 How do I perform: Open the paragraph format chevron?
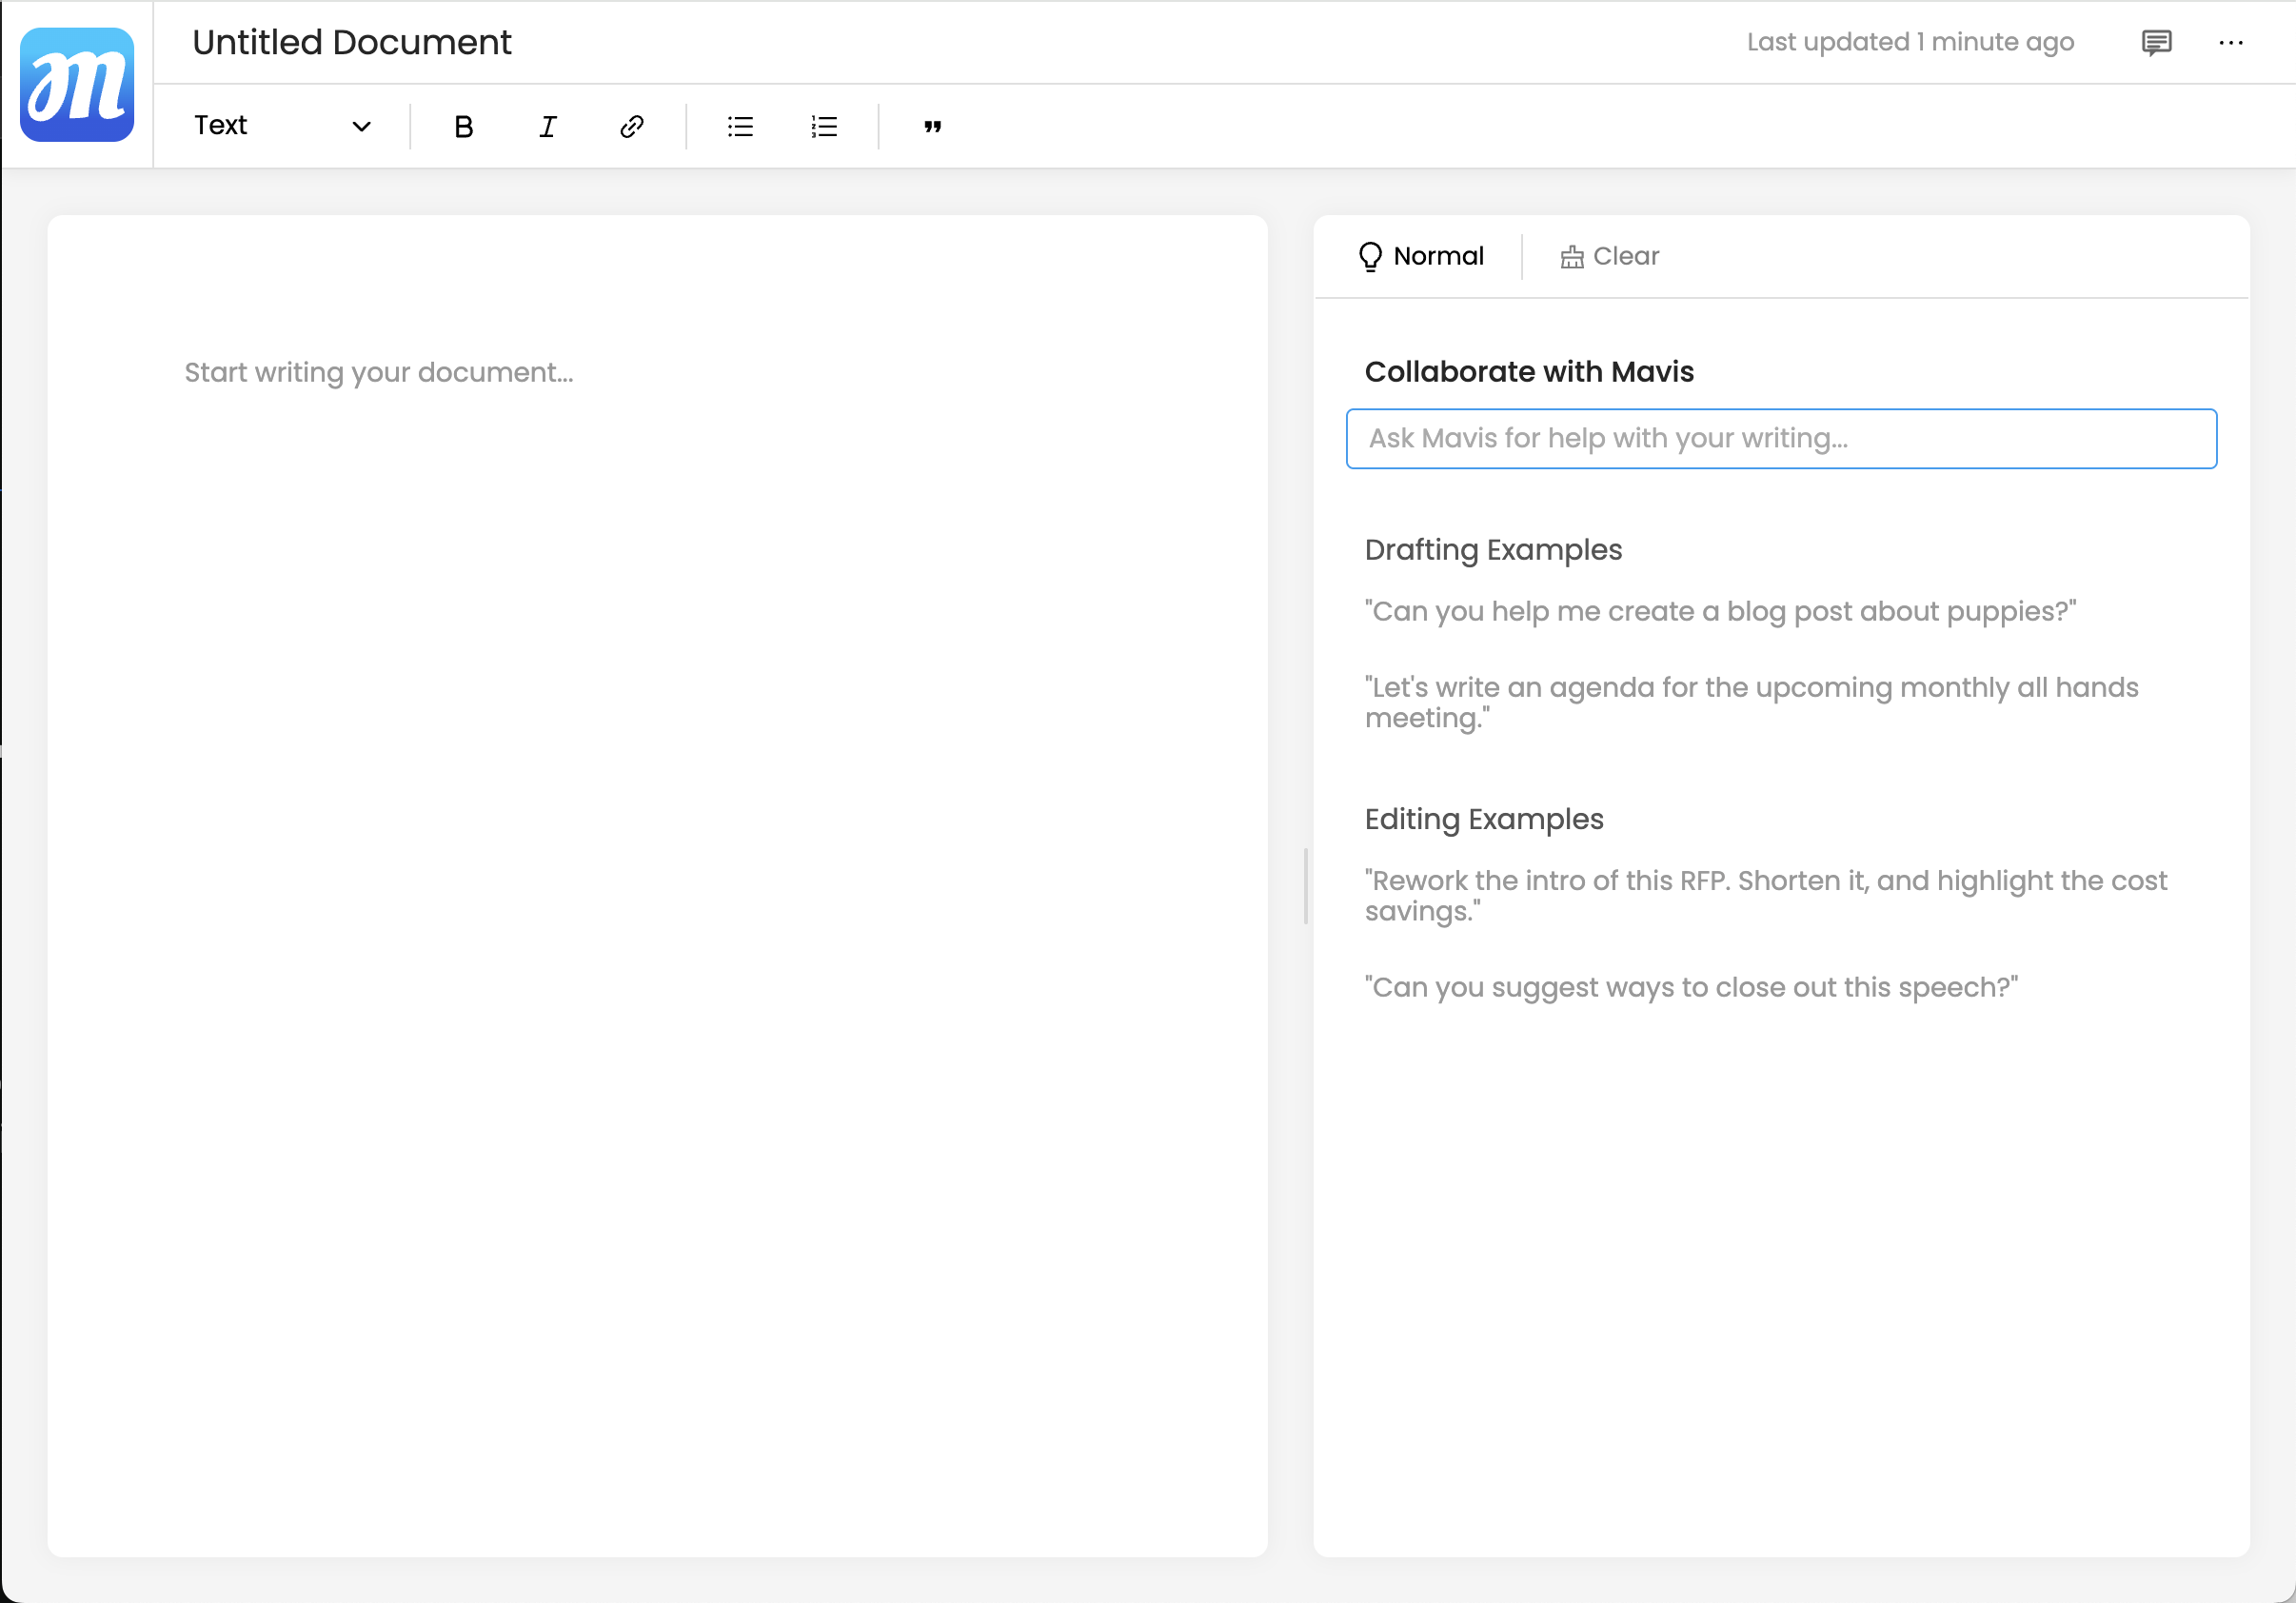tap(361, 126)
